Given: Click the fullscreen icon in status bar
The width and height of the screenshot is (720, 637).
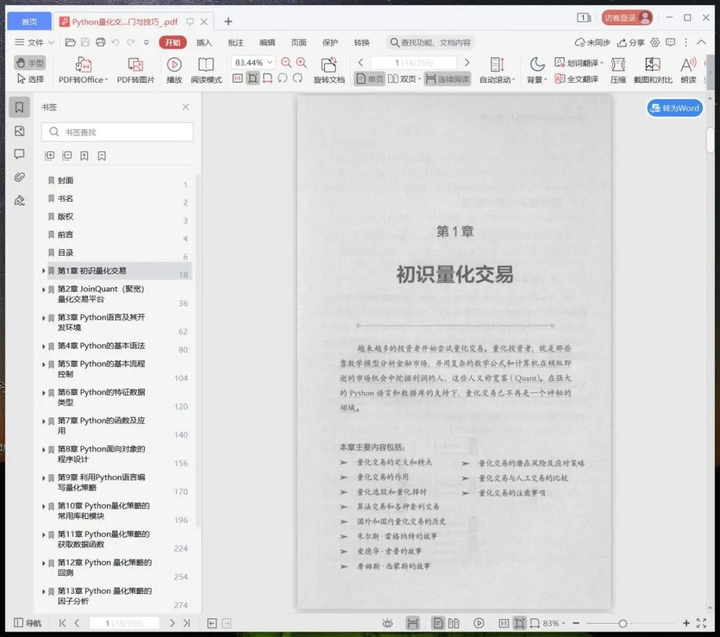Looking at the screenshot, I should click(701, 623).
